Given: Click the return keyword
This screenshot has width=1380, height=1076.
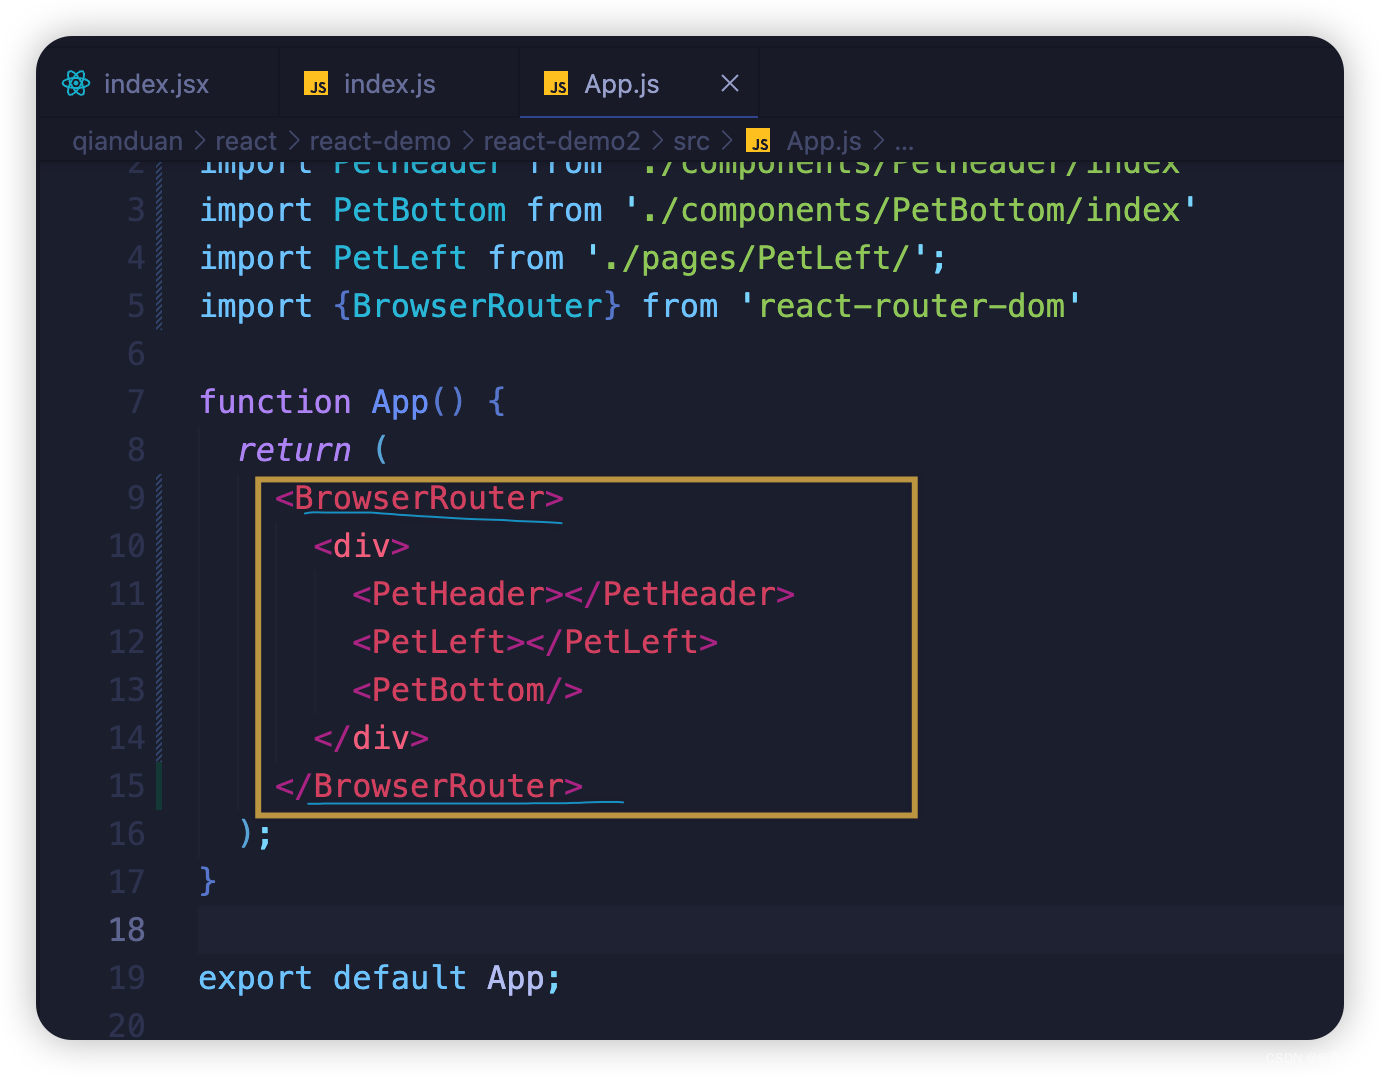Looking at the screenshot, I should pos(294,450).
